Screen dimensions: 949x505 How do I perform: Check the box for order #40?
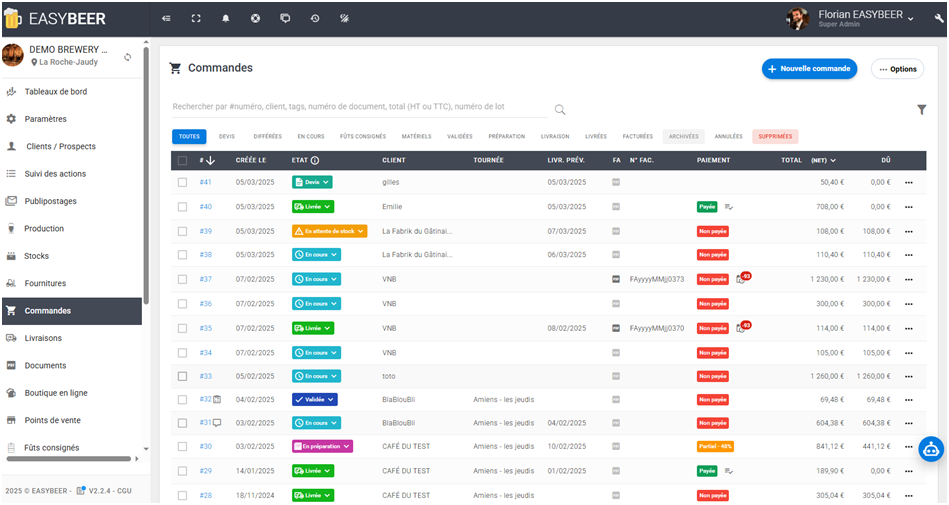(x=182, y=207)
